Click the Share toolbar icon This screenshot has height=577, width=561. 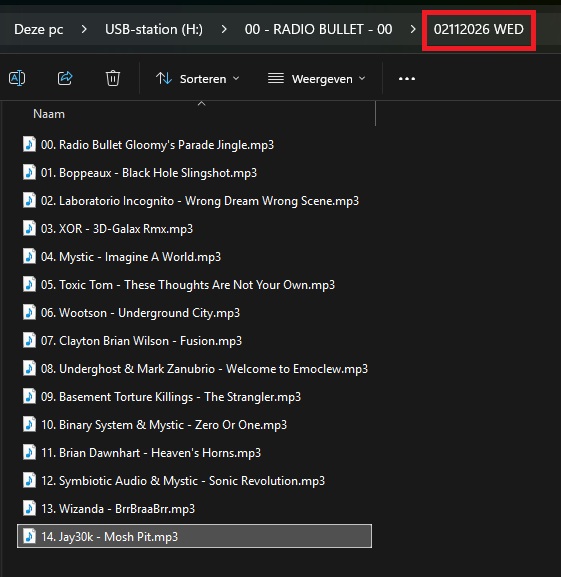pos(65,78)
